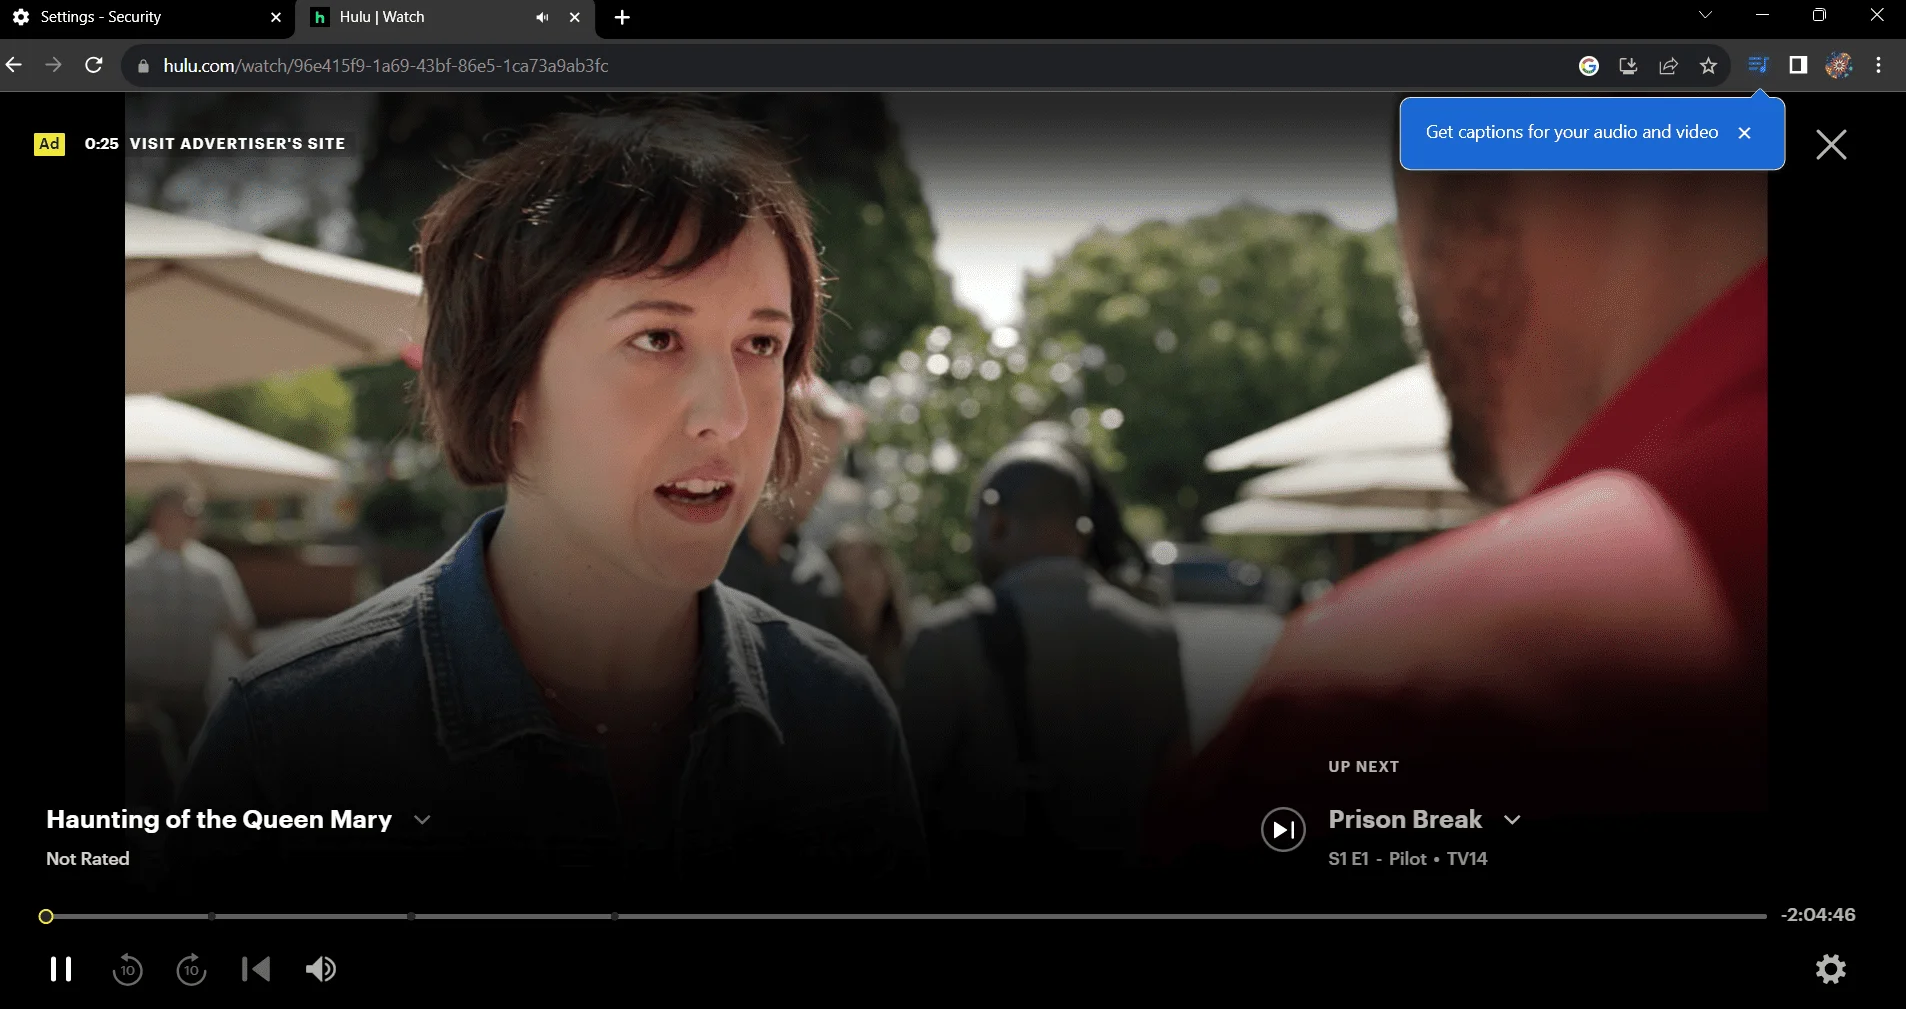Click the Prison Break title

[1405, 820]
